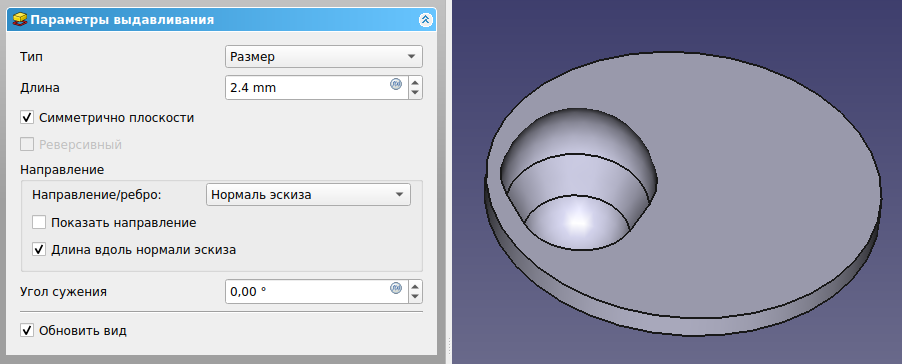
Task: Decrease Длина value with down arrow
Action: click(x=415, y=93)
